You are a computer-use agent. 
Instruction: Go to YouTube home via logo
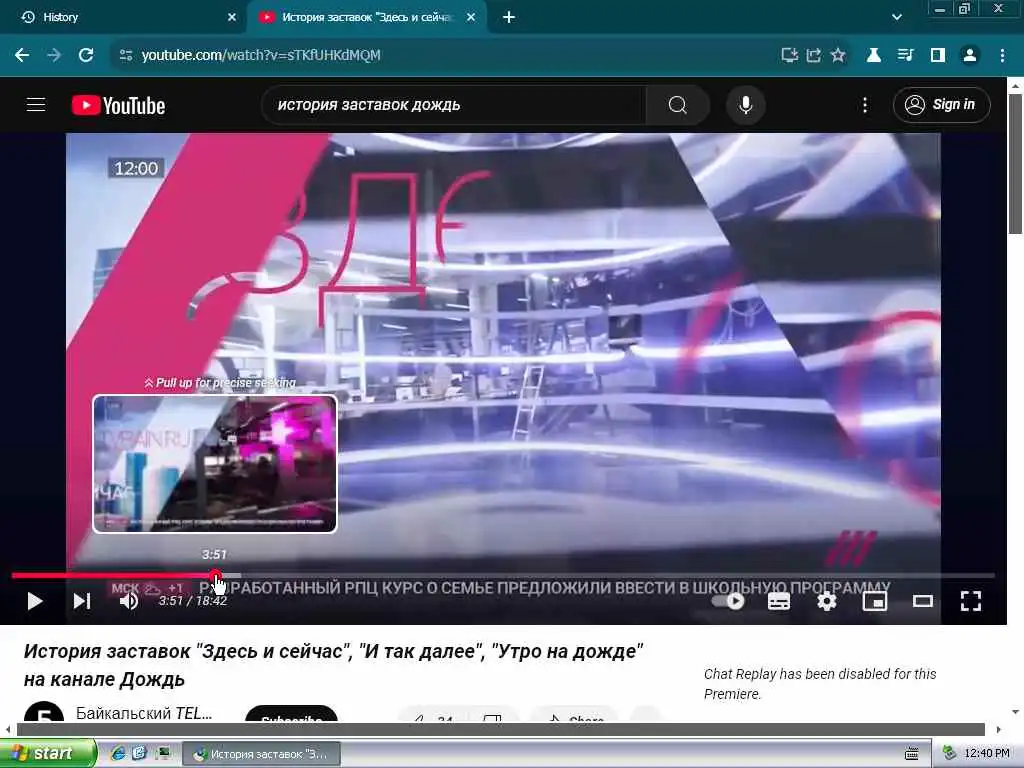pos(118,105)
